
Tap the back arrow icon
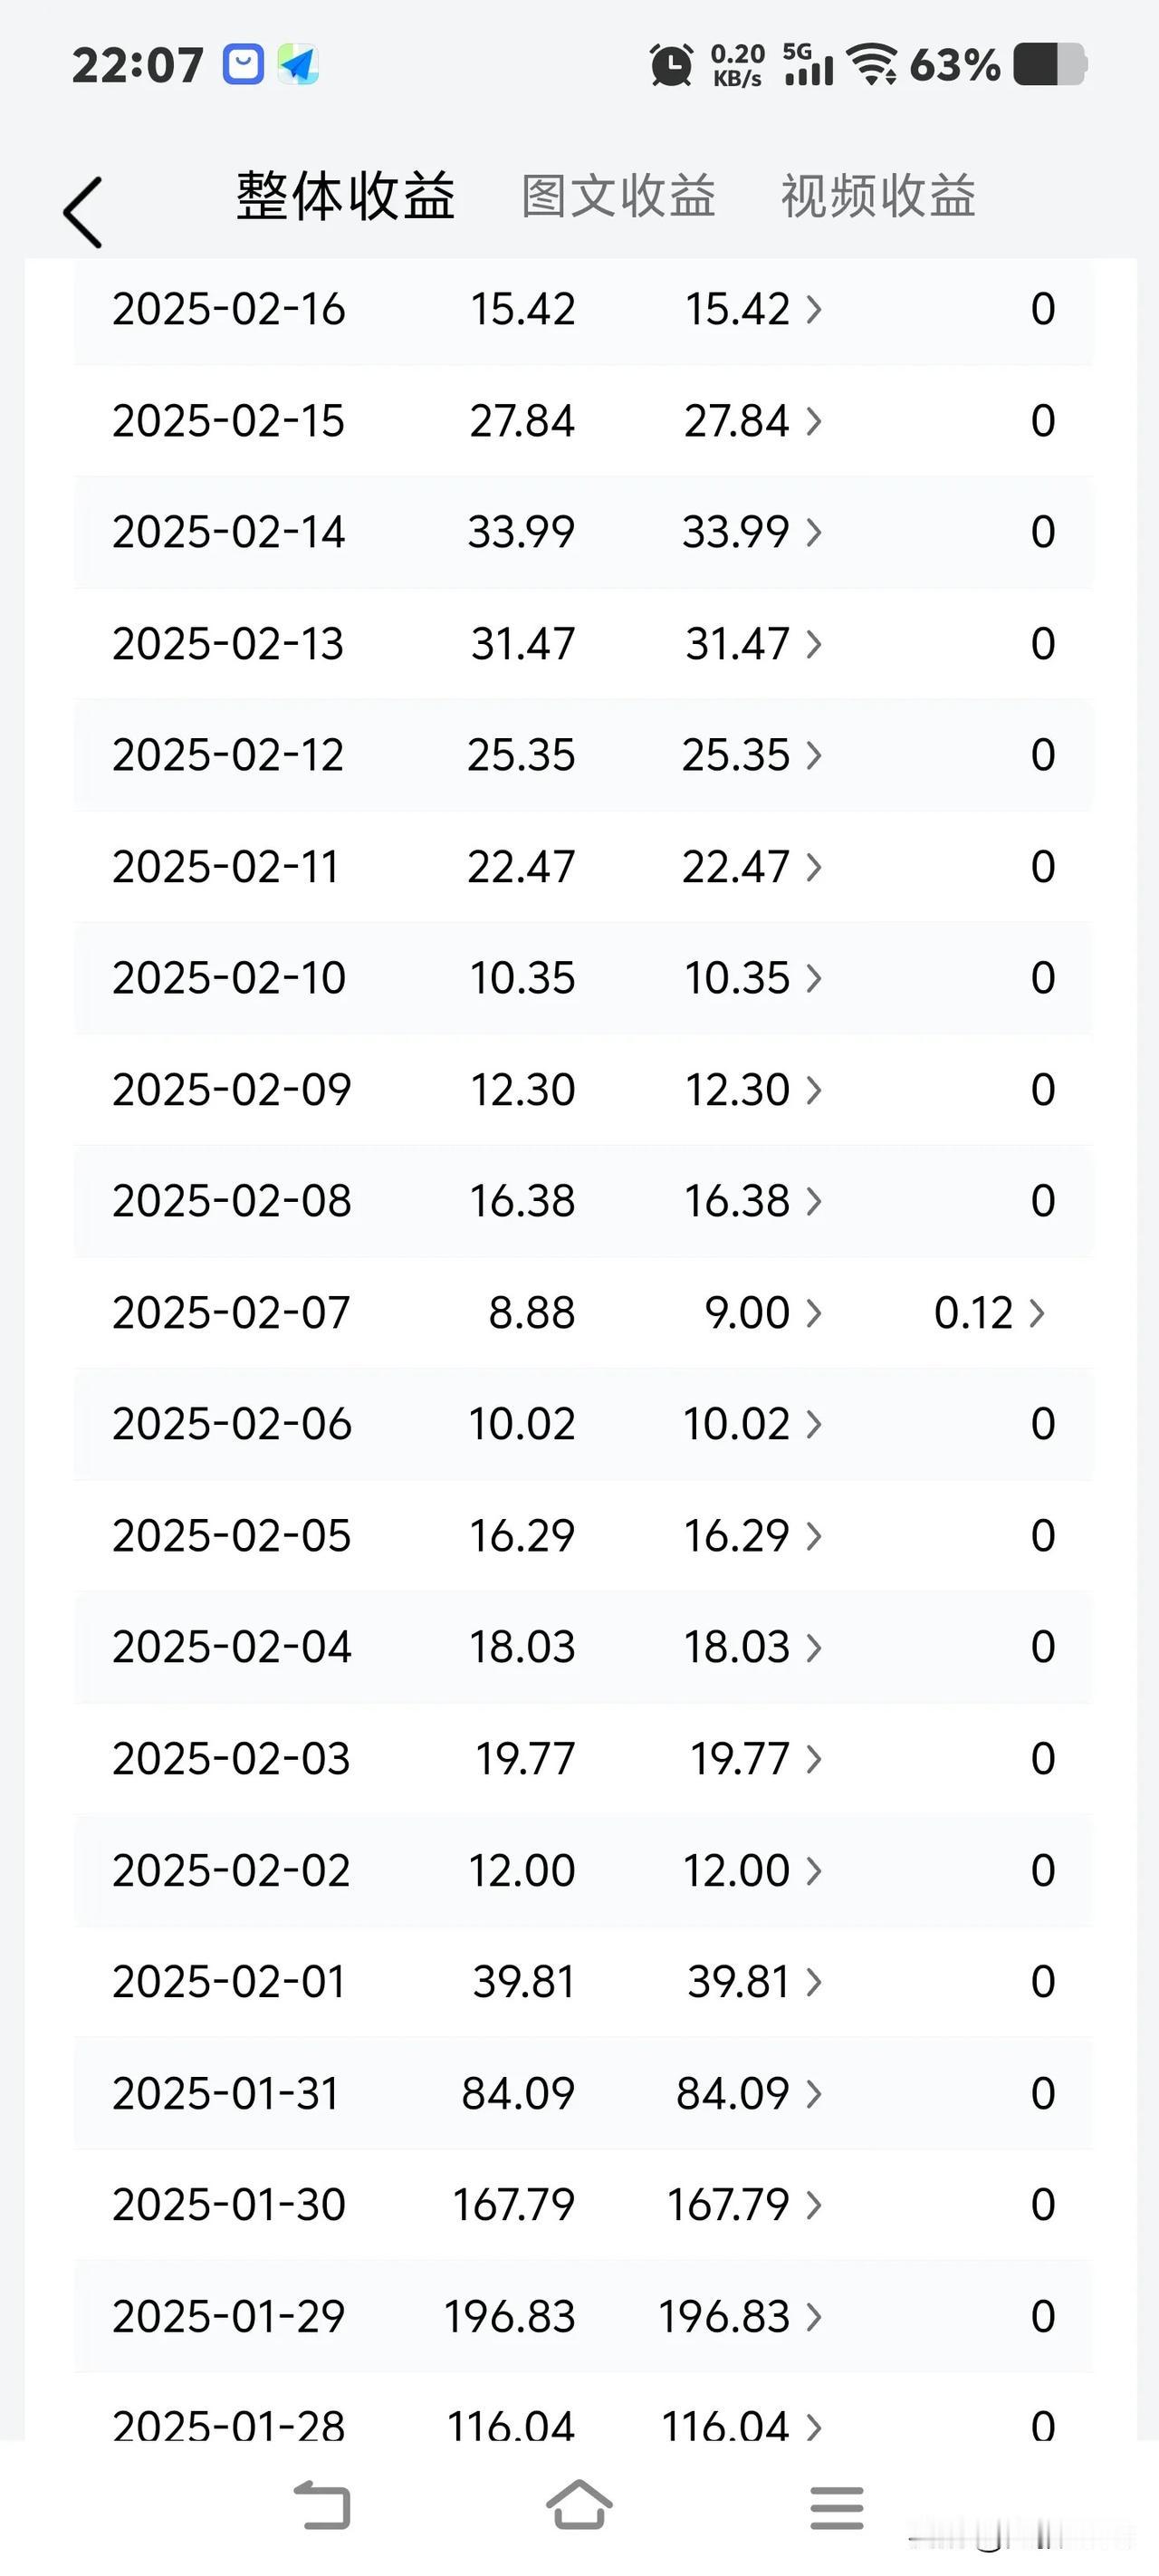(x=82, y=212)
